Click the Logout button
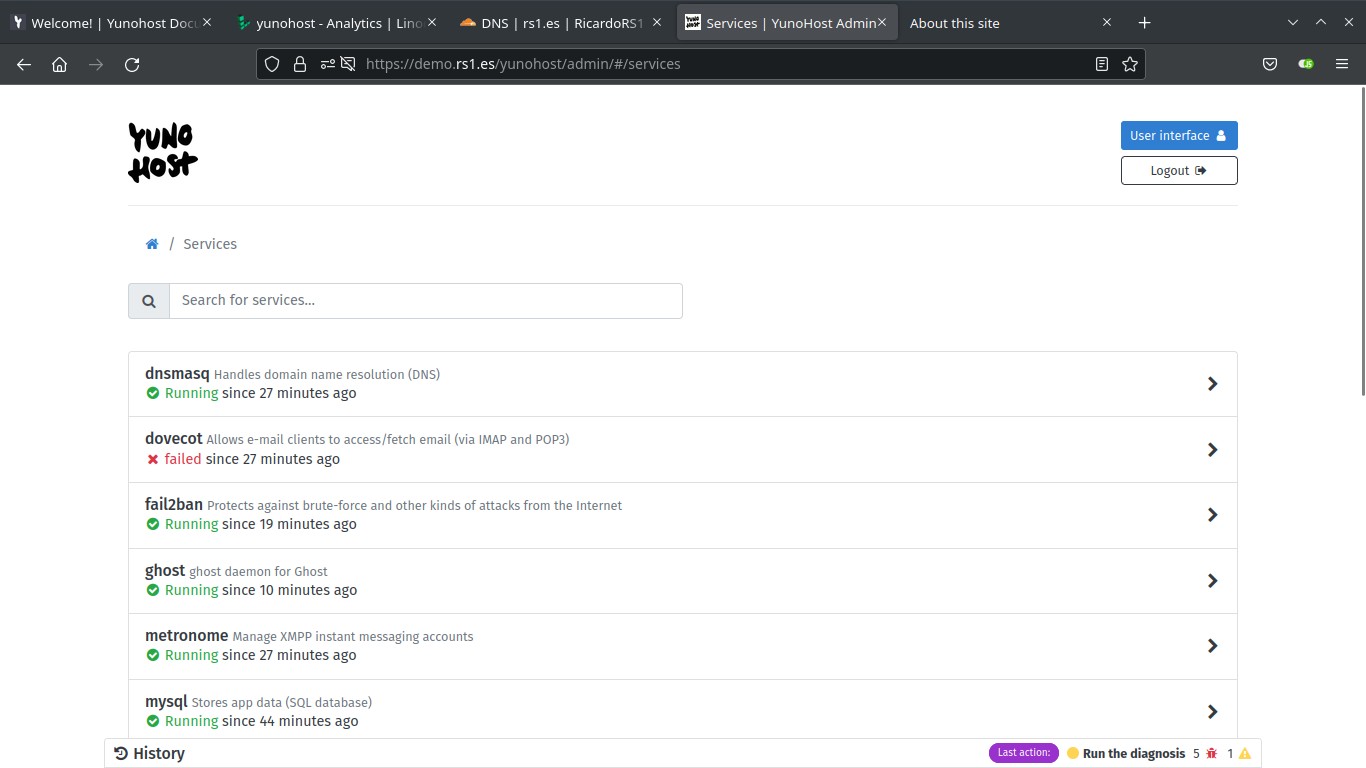This screenshot has height=768, width=1366. coord(1178,171)
